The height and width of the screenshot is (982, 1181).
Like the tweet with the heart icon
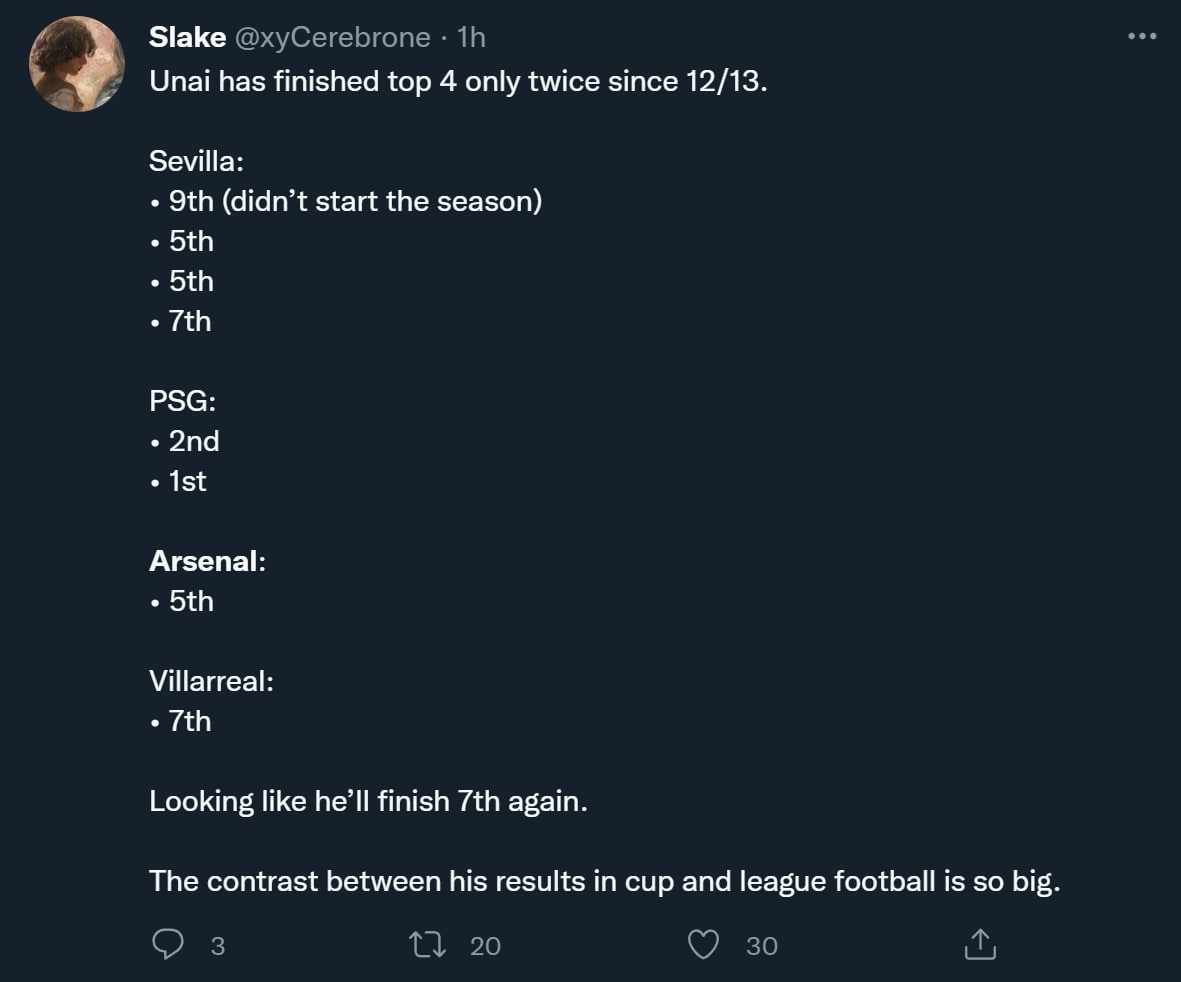(705, 944)
